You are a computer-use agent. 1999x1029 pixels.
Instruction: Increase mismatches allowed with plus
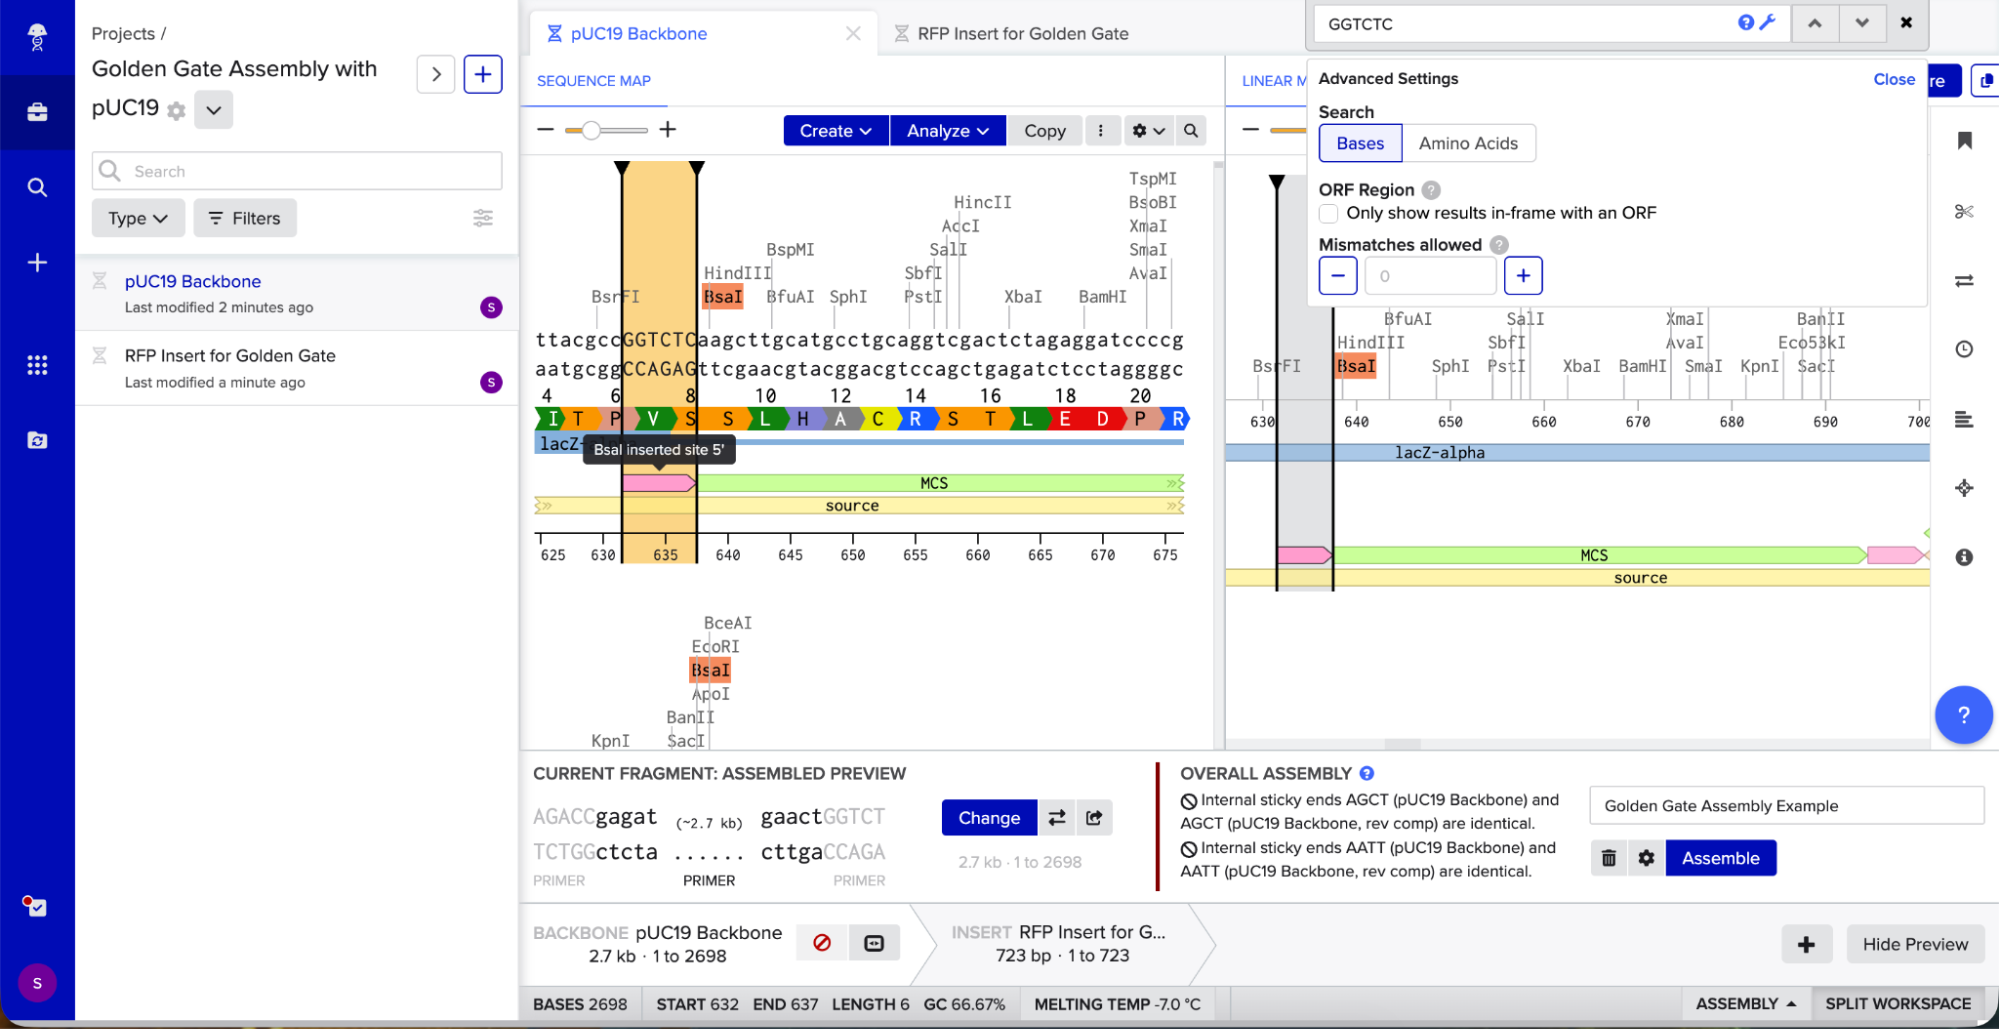click(x=1523, y=276)
